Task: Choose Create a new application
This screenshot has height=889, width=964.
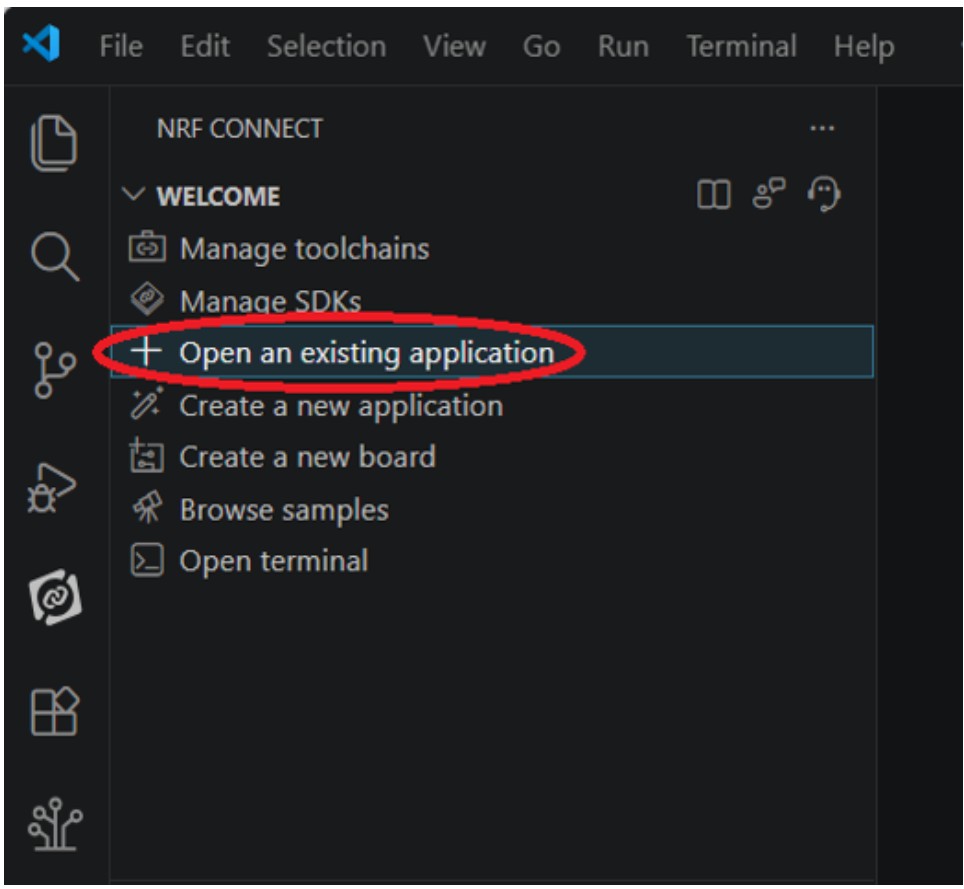Action: click(492, 405)
